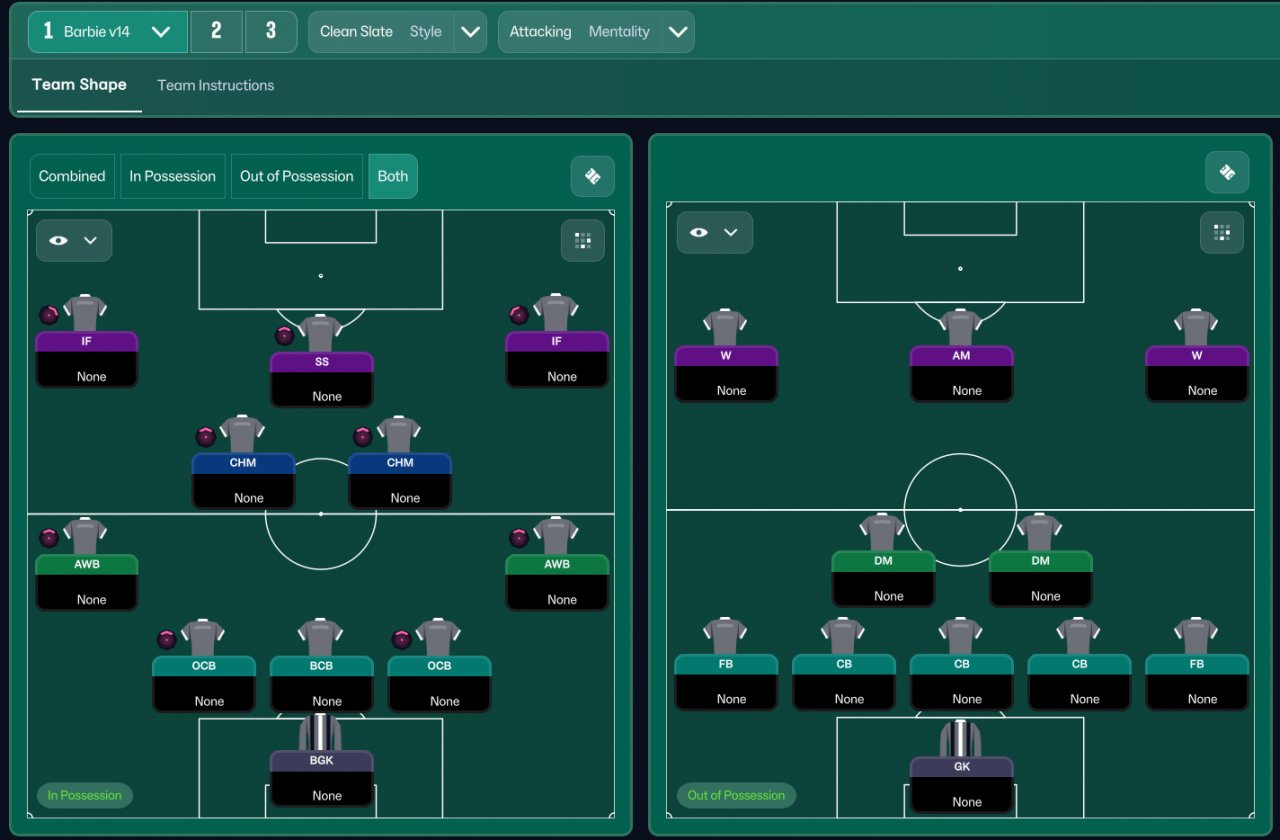Select the SS role card
Viewport: 1280px width, 840px height.
pos(322,379)
